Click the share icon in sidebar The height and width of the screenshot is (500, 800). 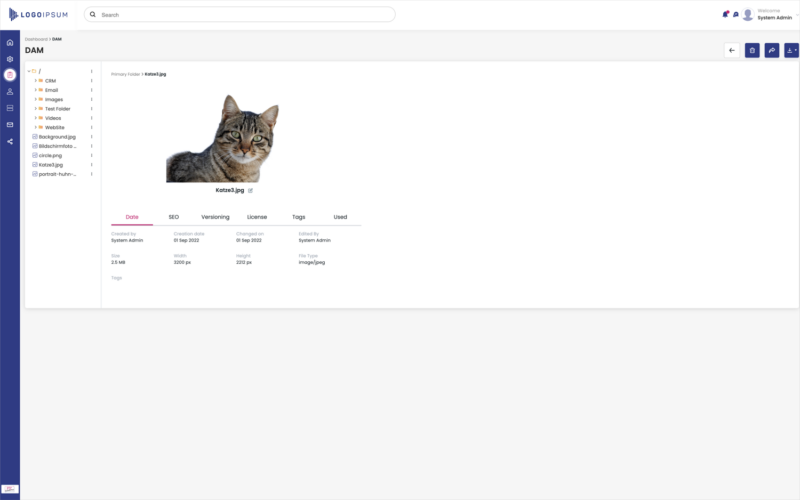(10, 141)
